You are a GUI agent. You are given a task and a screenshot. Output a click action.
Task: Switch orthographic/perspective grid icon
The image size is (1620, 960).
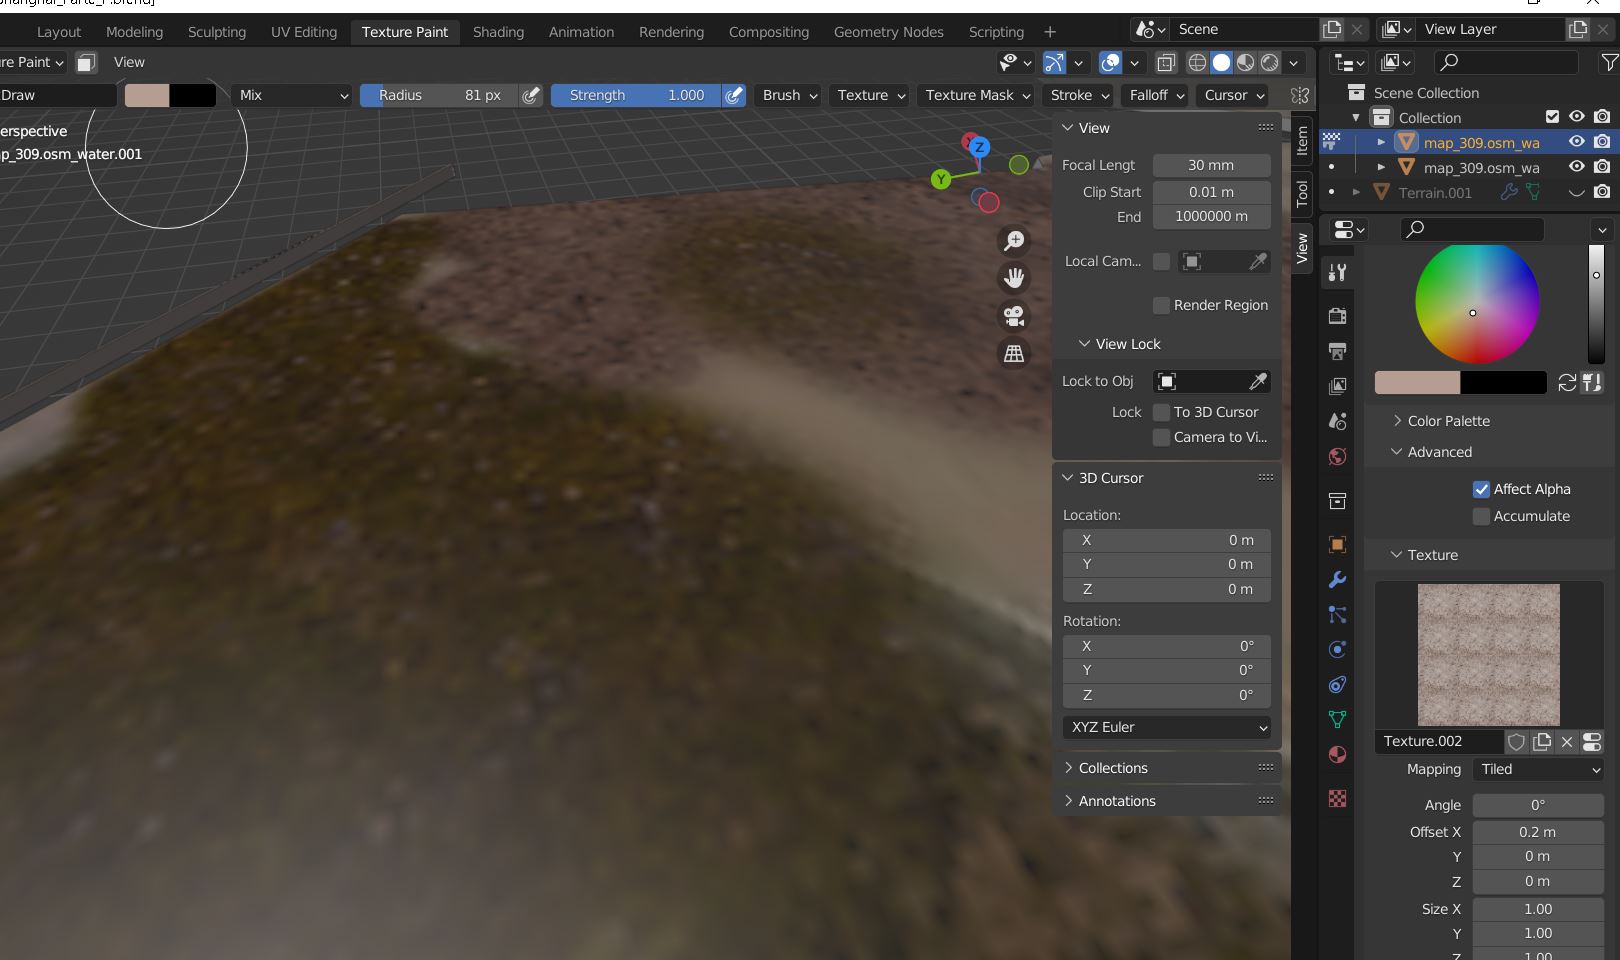point(1014,353)
